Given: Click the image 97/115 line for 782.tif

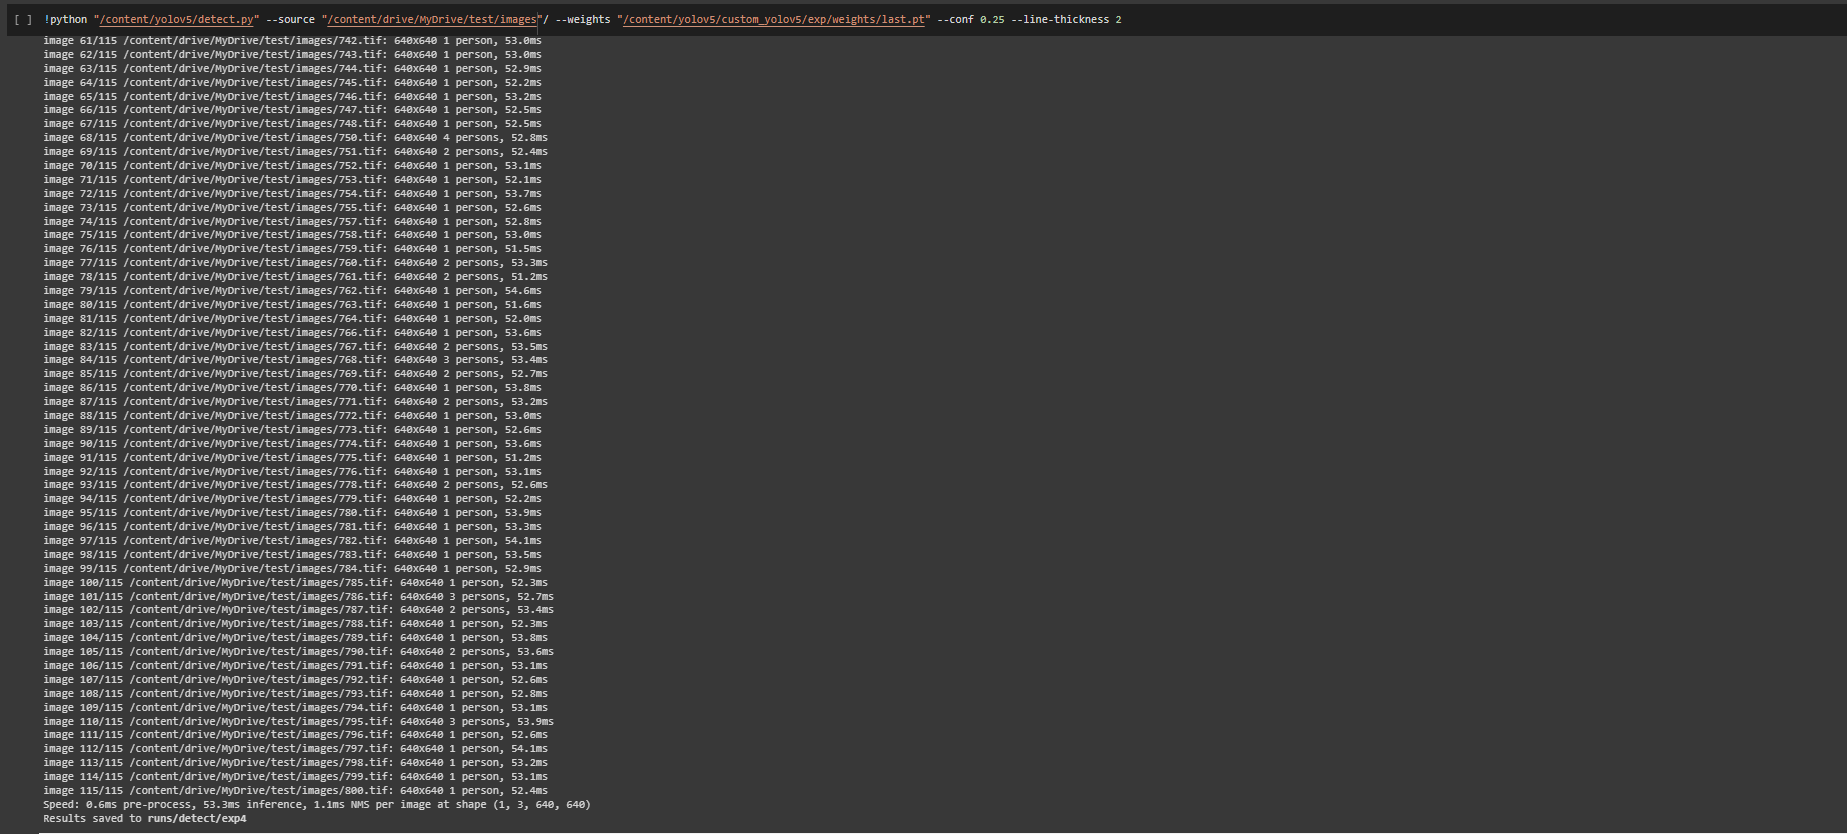Looking at the screenshot, I should (x=292, y=541).
